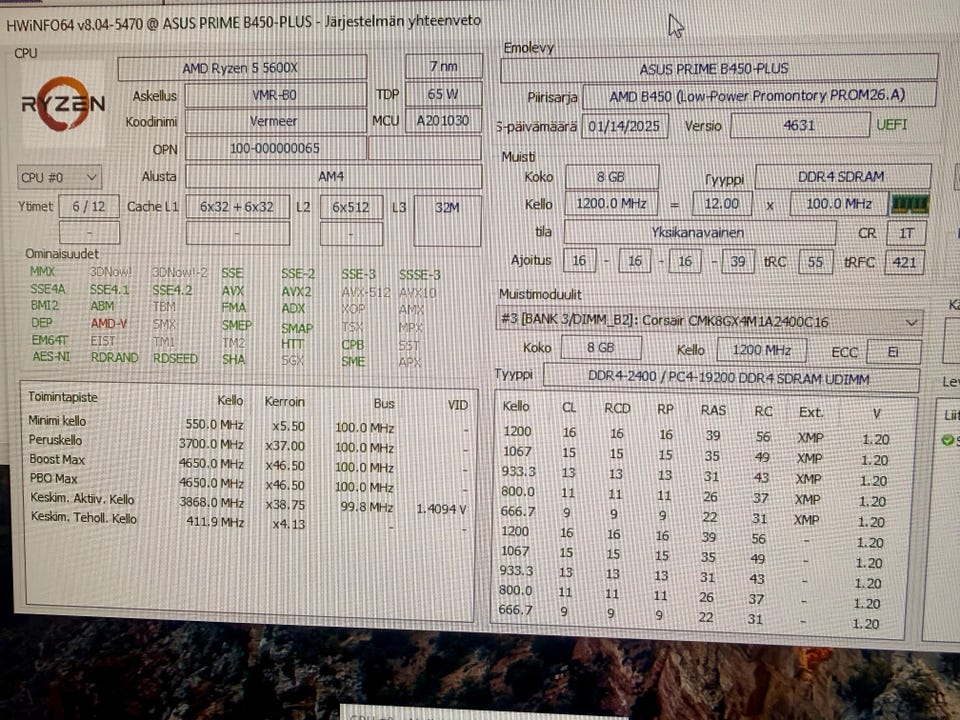Image resolution: width=960 pixels, height=720 pixels.
Task: Select the 6 / 12 cores value
Action: 89,207
